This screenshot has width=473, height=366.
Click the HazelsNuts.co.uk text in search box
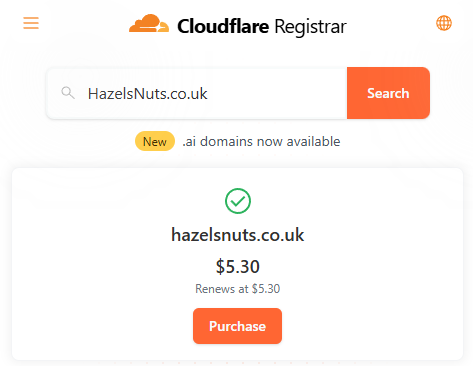coord(148,94)
